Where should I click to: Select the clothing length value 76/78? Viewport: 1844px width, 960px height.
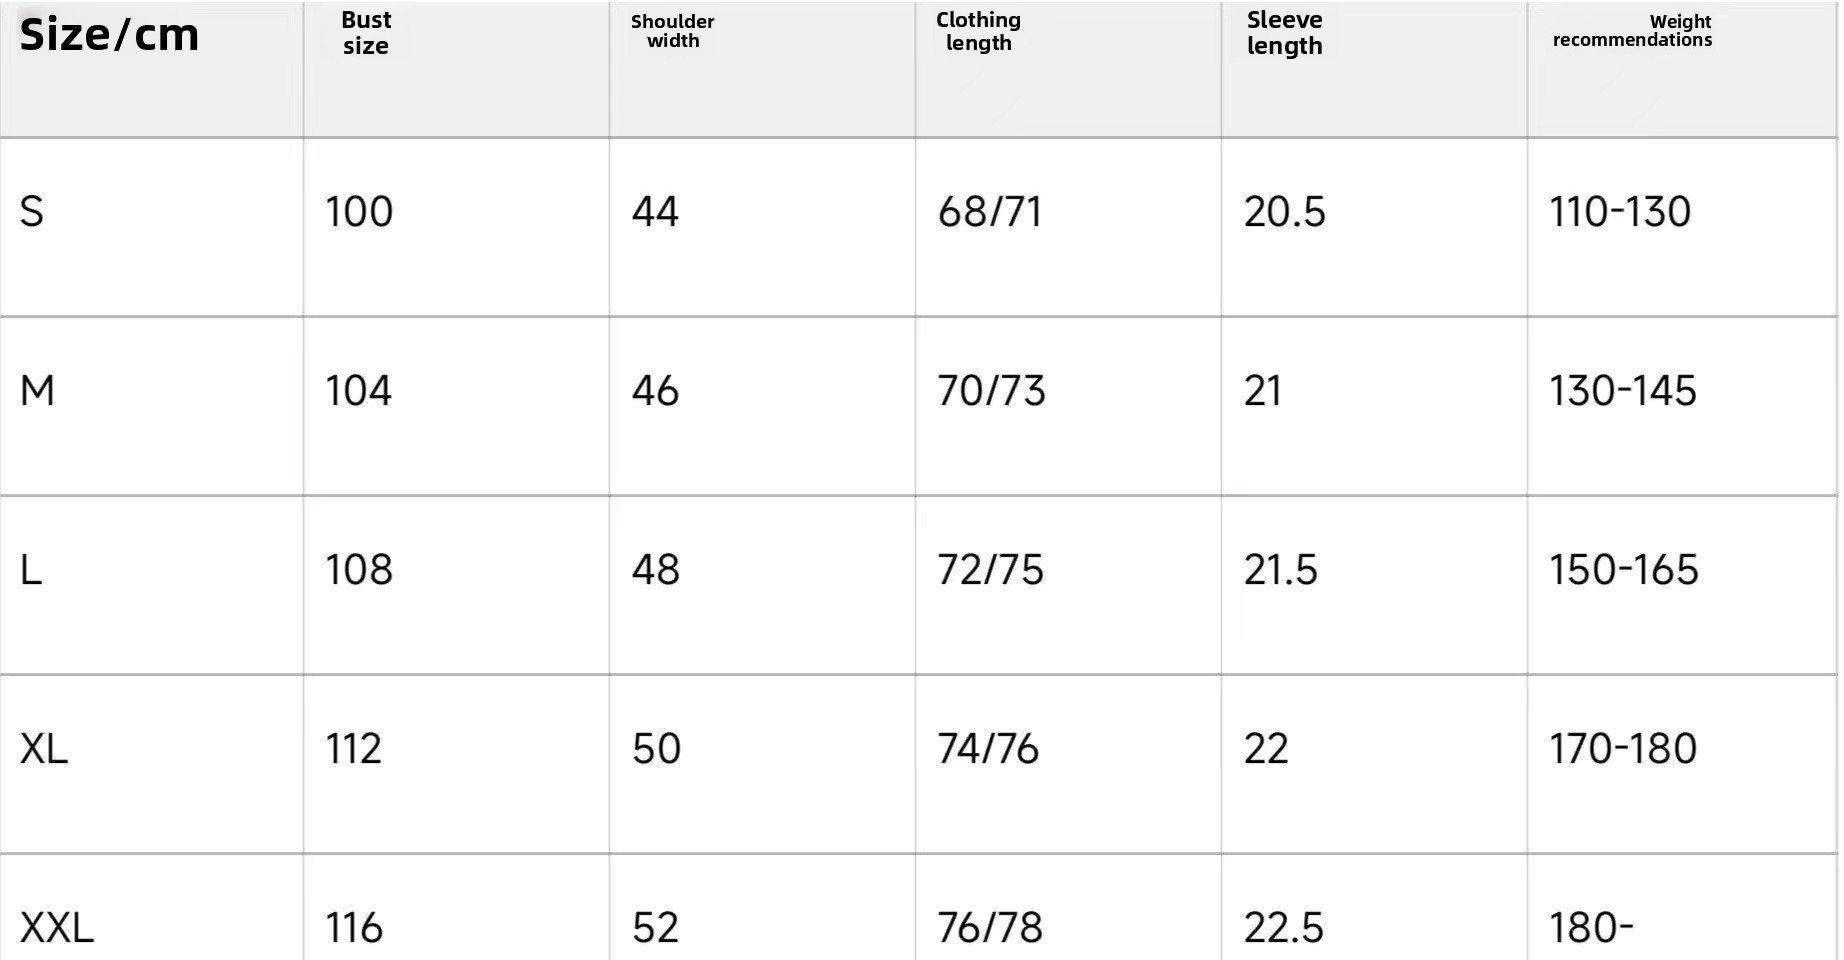(x=990, y=928)
